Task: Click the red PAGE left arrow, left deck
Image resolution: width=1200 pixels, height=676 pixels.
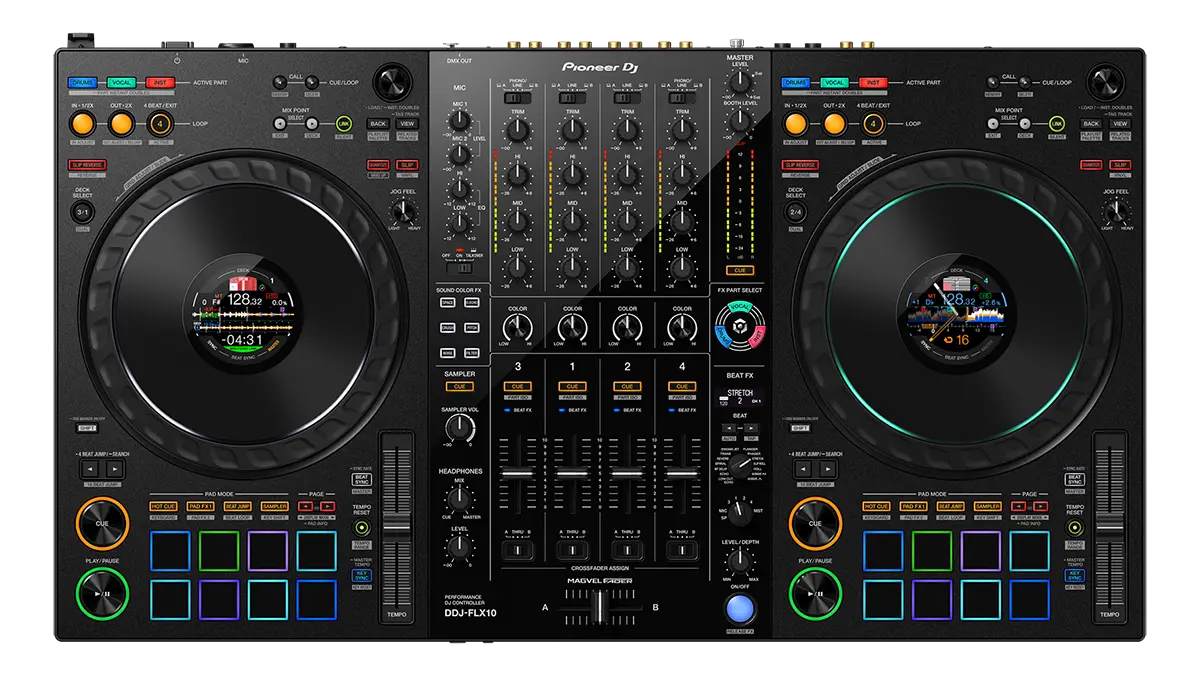Action: [x=306, y=507]
